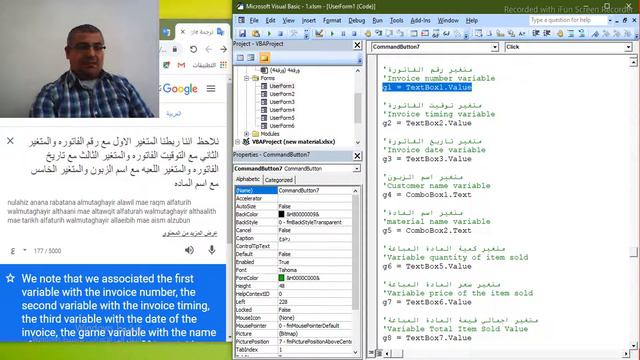Select UserForm3 in the project tree

click(282, 102)
